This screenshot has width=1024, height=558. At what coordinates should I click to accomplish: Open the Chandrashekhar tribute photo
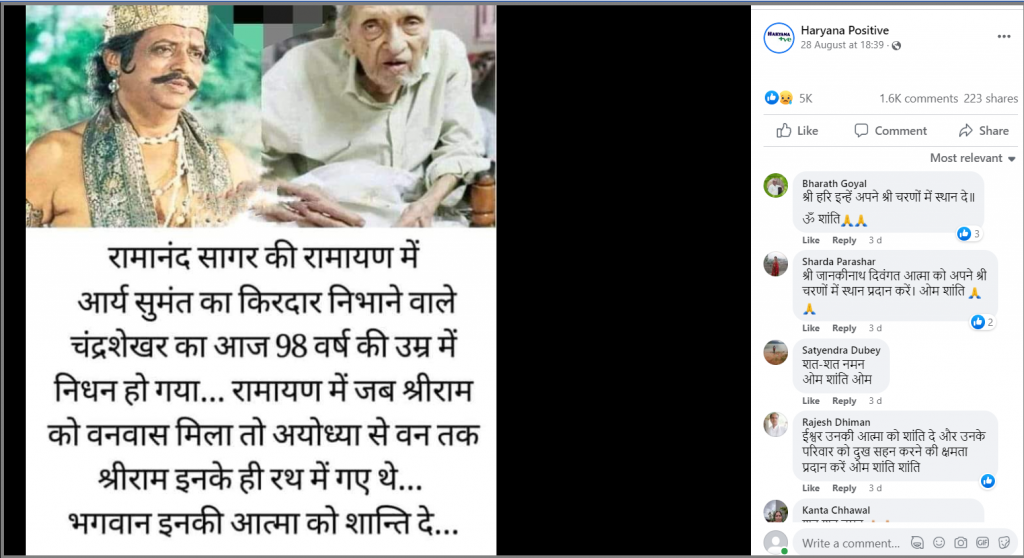(261, 280)
